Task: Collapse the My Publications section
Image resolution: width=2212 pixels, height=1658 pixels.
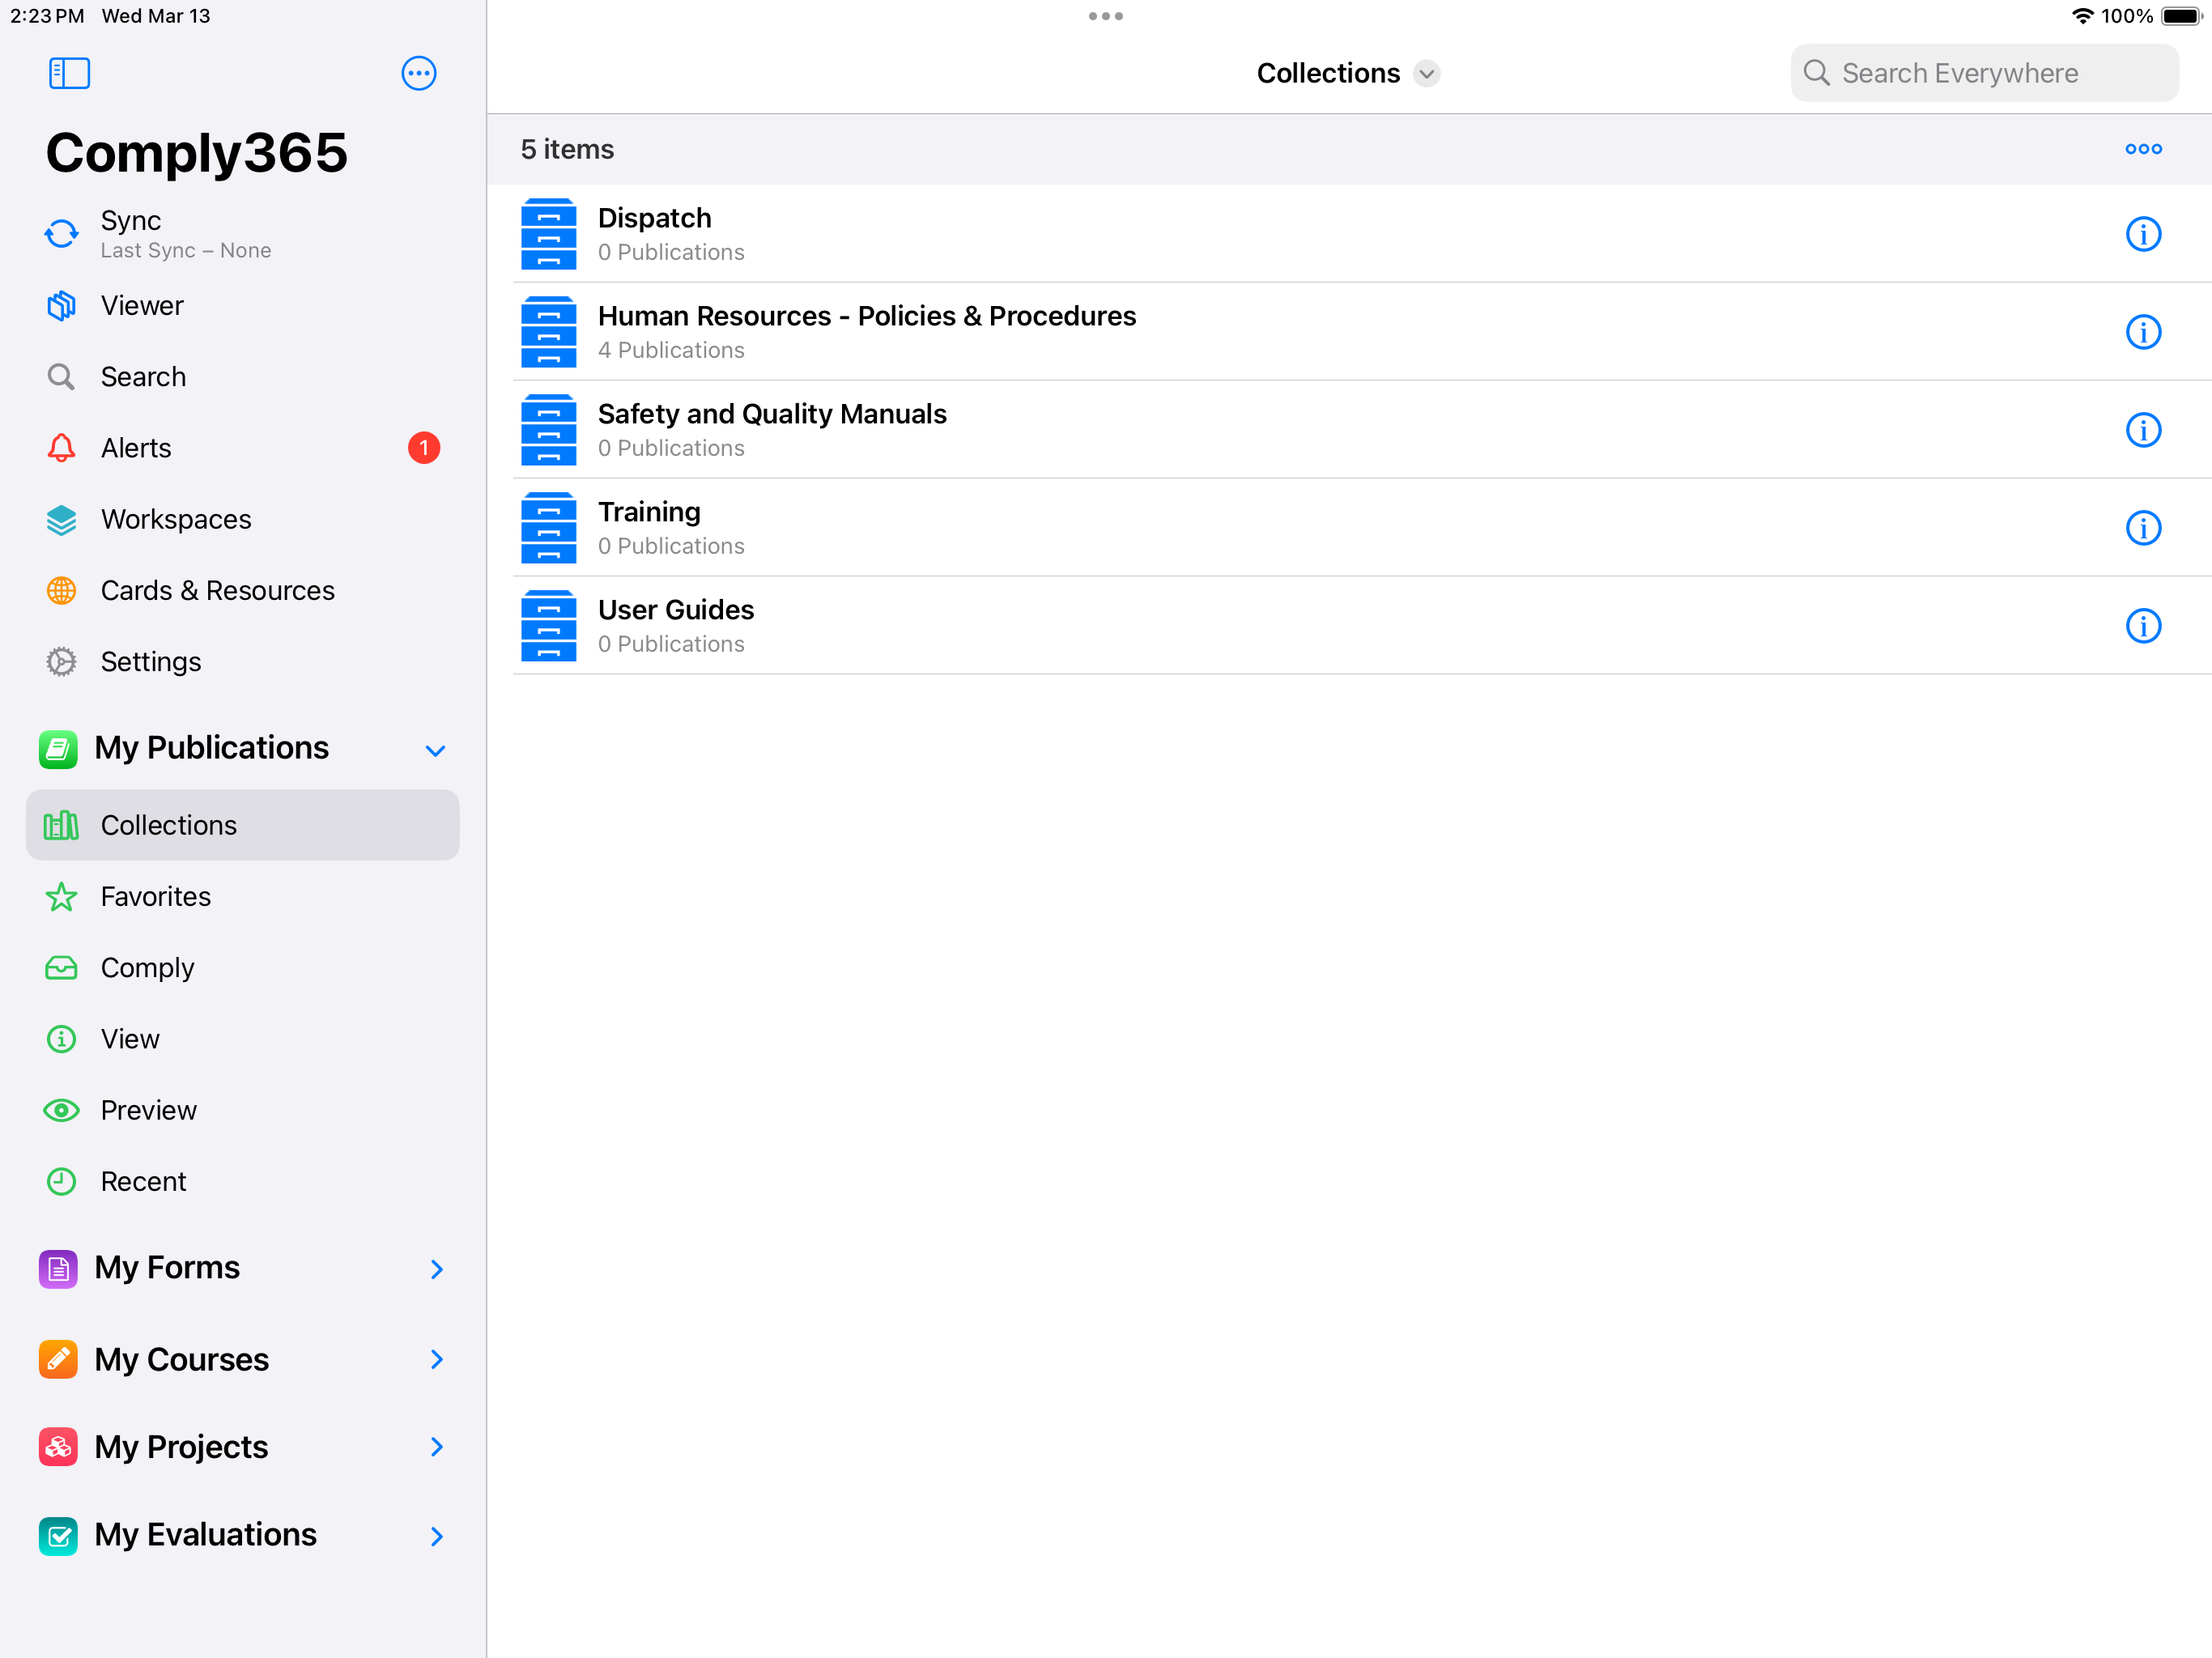Action: coord(435,750)
